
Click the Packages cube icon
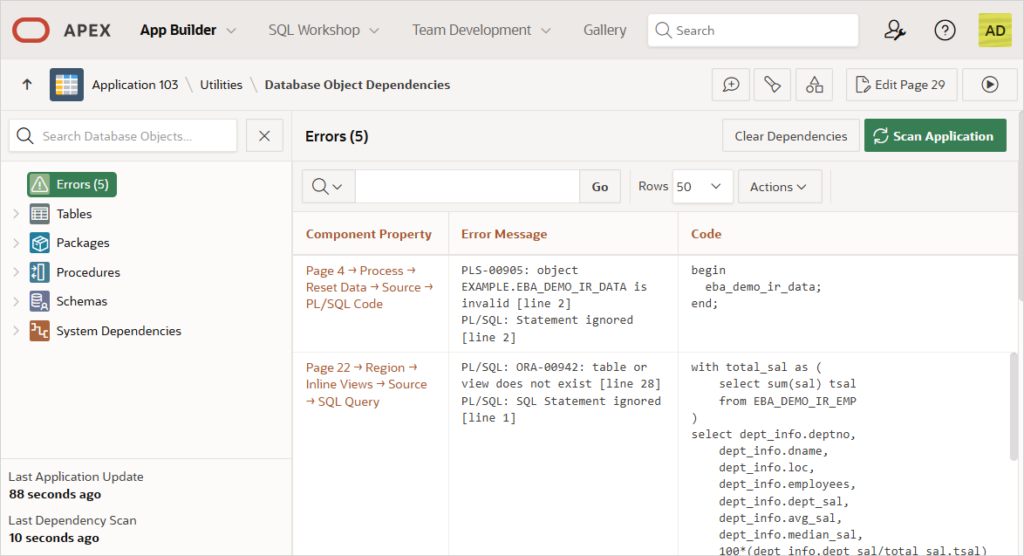point(39,243)
